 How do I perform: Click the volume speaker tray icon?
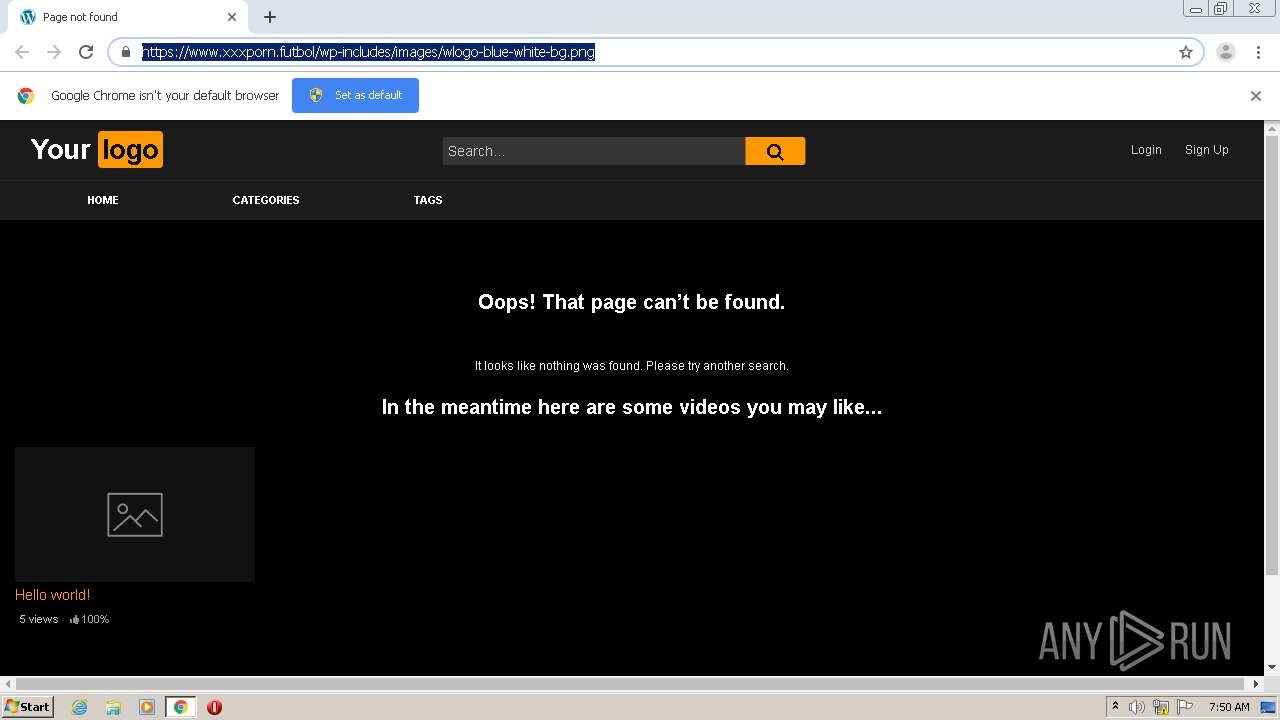[x=1137, y=707]
